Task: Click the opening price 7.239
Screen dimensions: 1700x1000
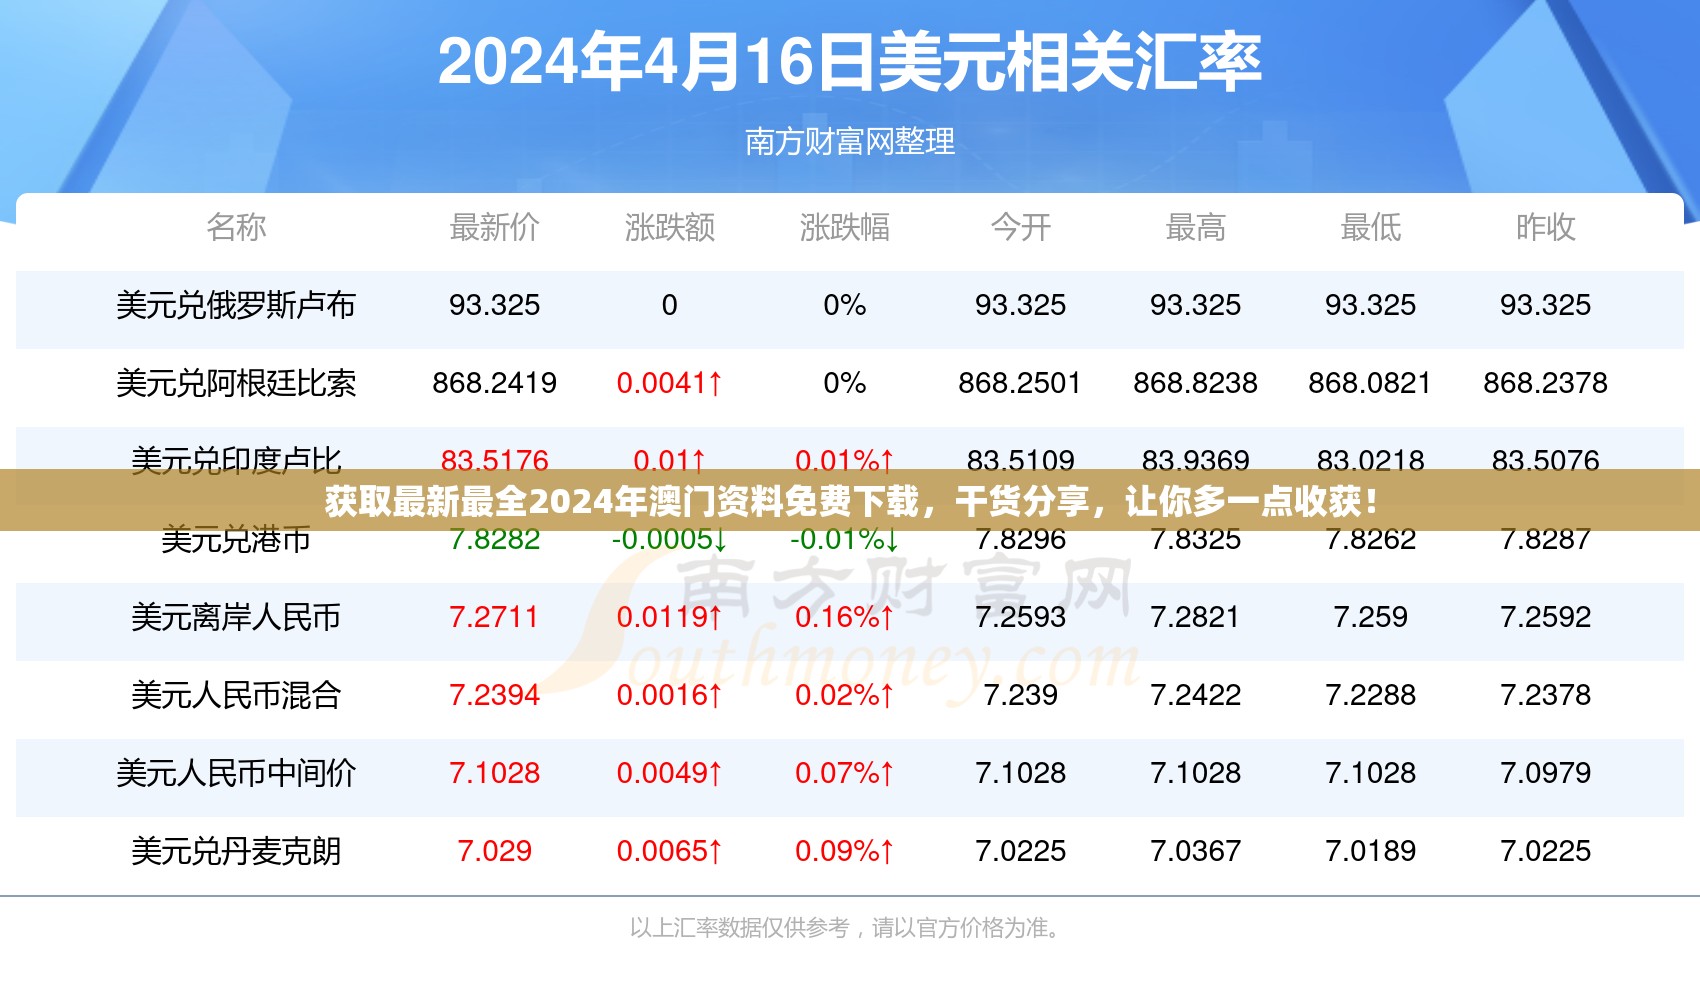Action: click(x=1020, y=695)
